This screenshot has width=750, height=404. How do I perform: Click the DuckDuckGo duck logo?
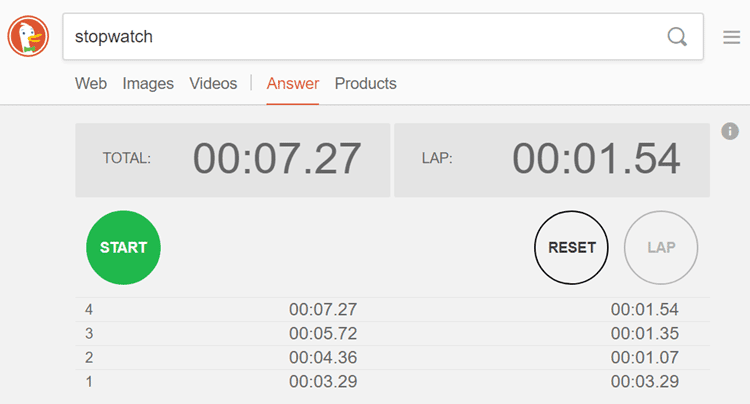[x=28, y=37]
